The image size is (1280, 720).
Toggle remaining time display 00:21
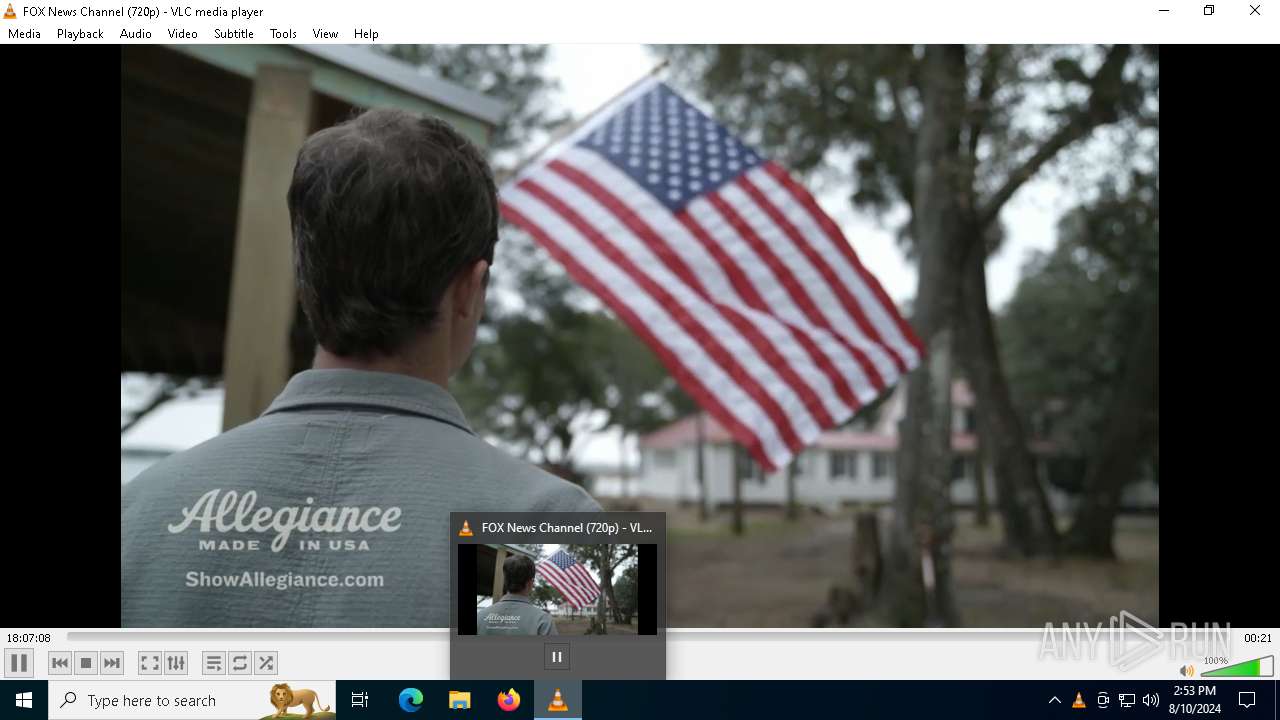(1258, 638)
